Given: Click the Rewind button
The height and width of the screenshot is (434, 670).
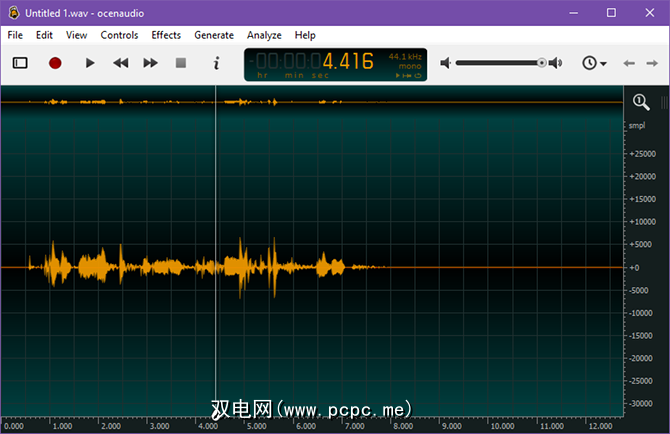Looking at the screenshot, I should (x=120, y=63).
